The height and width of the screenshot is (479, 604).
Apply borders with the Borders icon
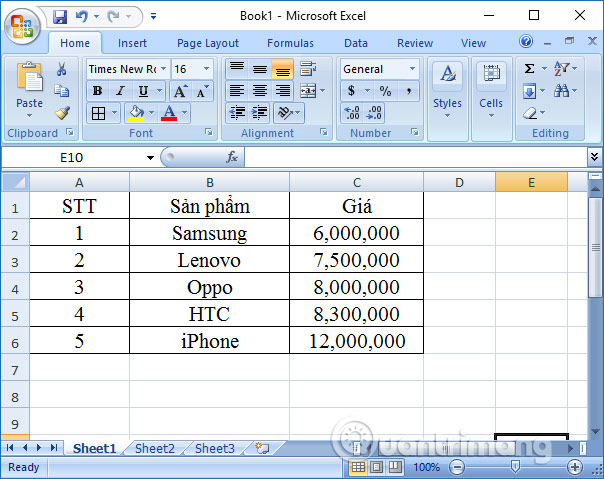click(x=98, y=113)
